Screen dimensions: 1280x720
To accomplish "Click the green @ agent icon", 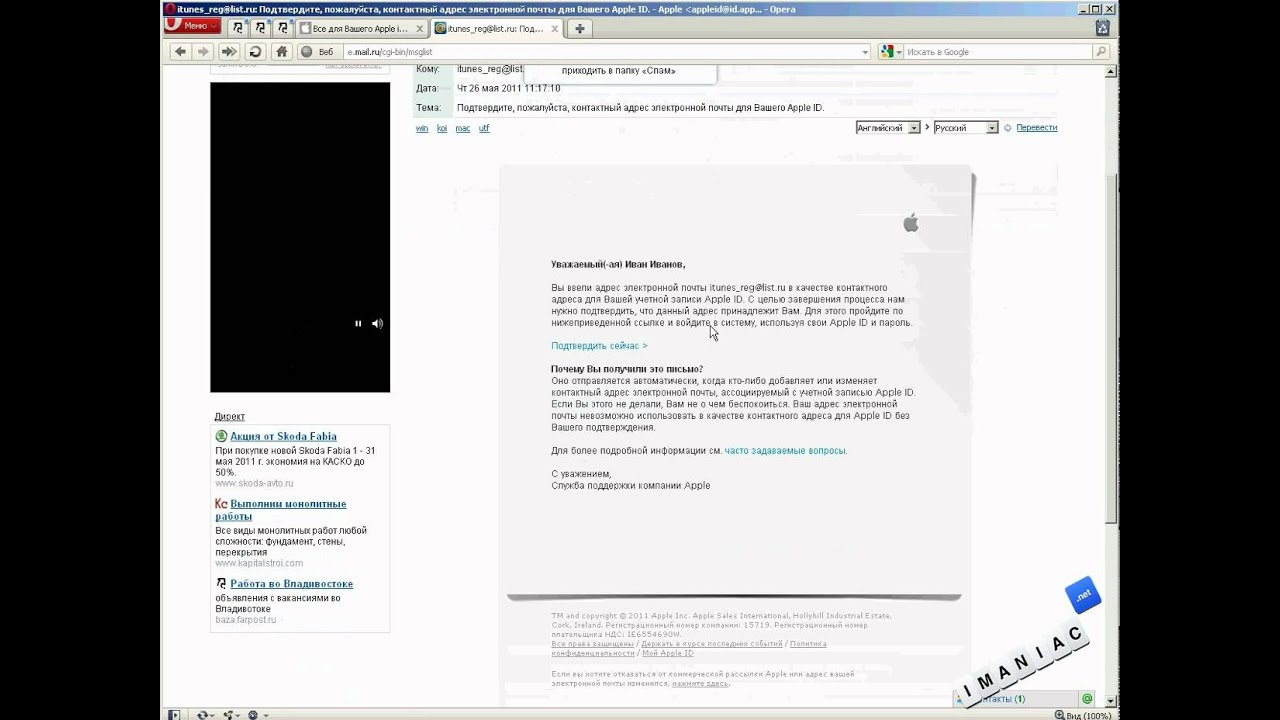I will [x=1087, y=699].
